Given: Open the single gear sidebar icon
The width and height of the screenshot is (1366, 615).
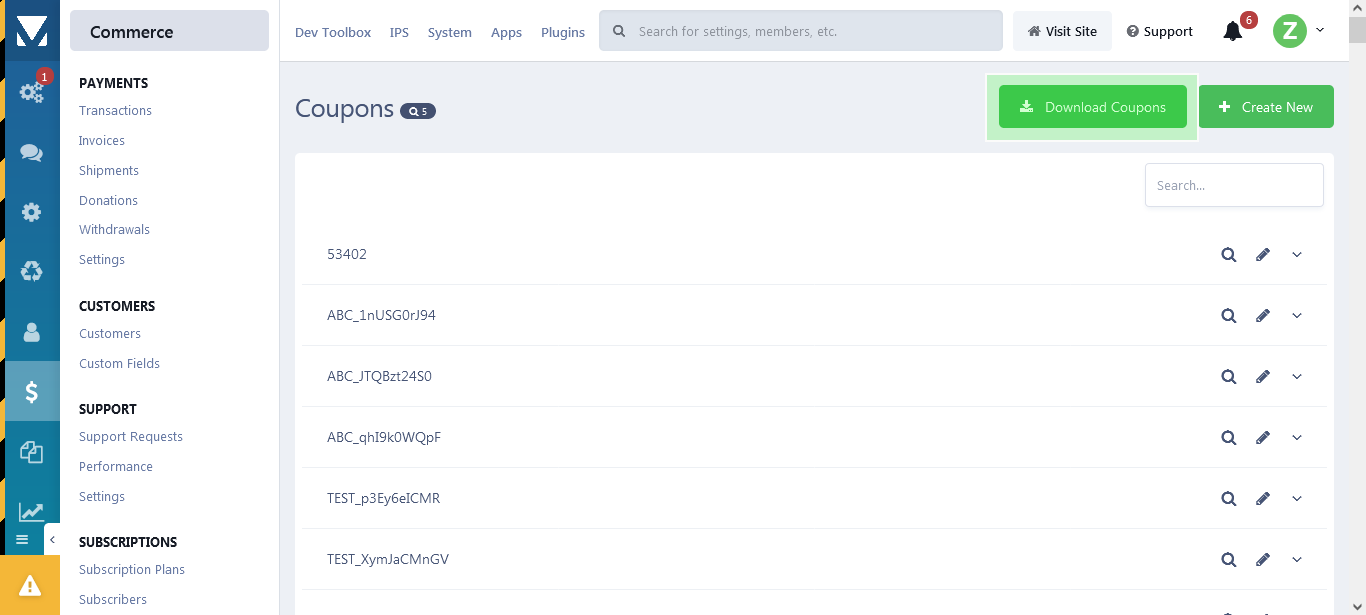Looking at the screenshot, I should (x=32, y=212).
